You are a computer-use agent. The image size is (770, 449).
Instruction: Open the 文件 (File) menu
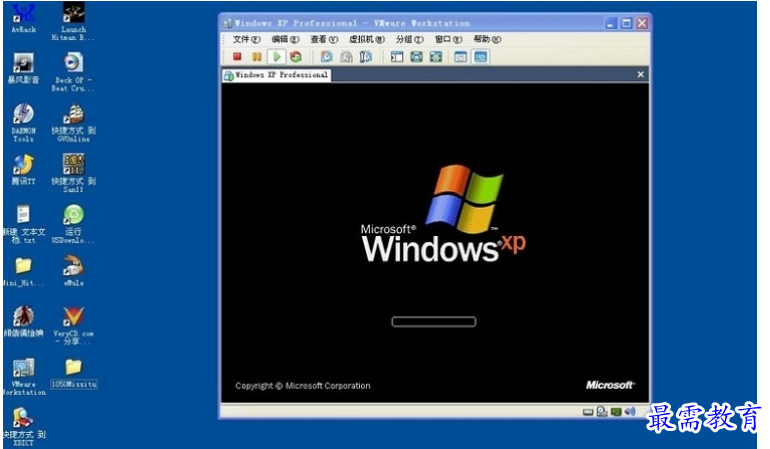pos(247,39)
